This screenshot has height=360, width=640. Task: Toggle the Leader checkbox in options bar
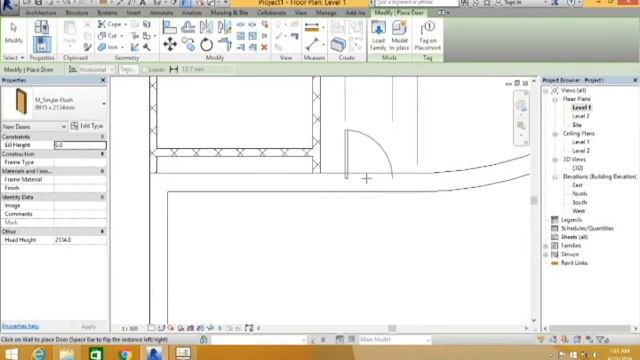coord(144,70)
